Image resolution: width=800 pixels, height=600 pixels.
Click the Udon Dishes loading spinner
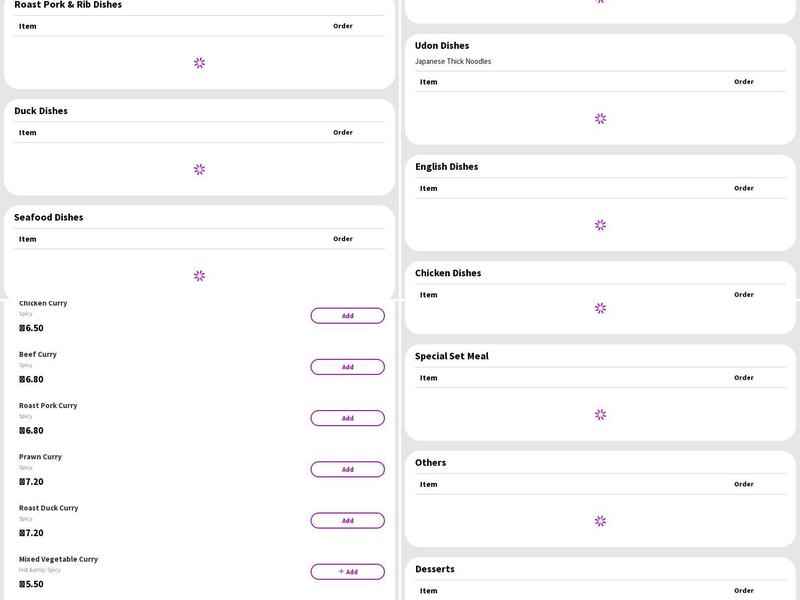pos(600,118)
